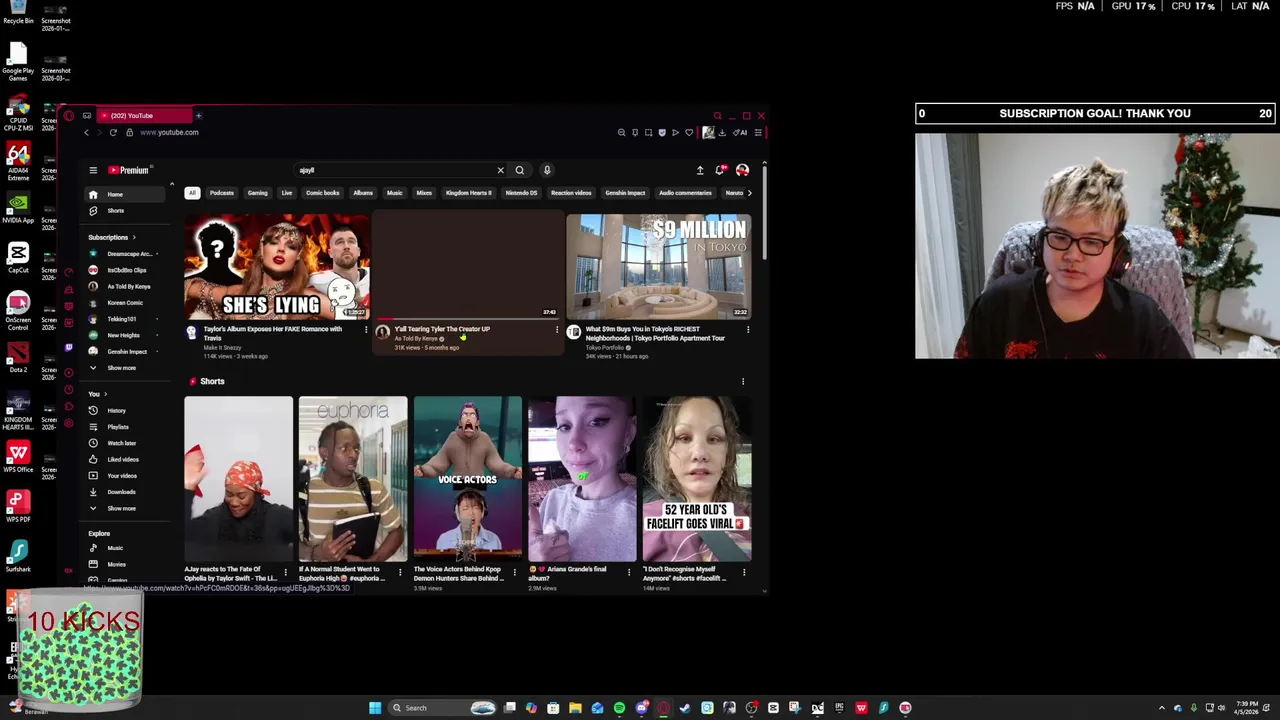Open YouTube notifications bell

[x=719, y=170]
